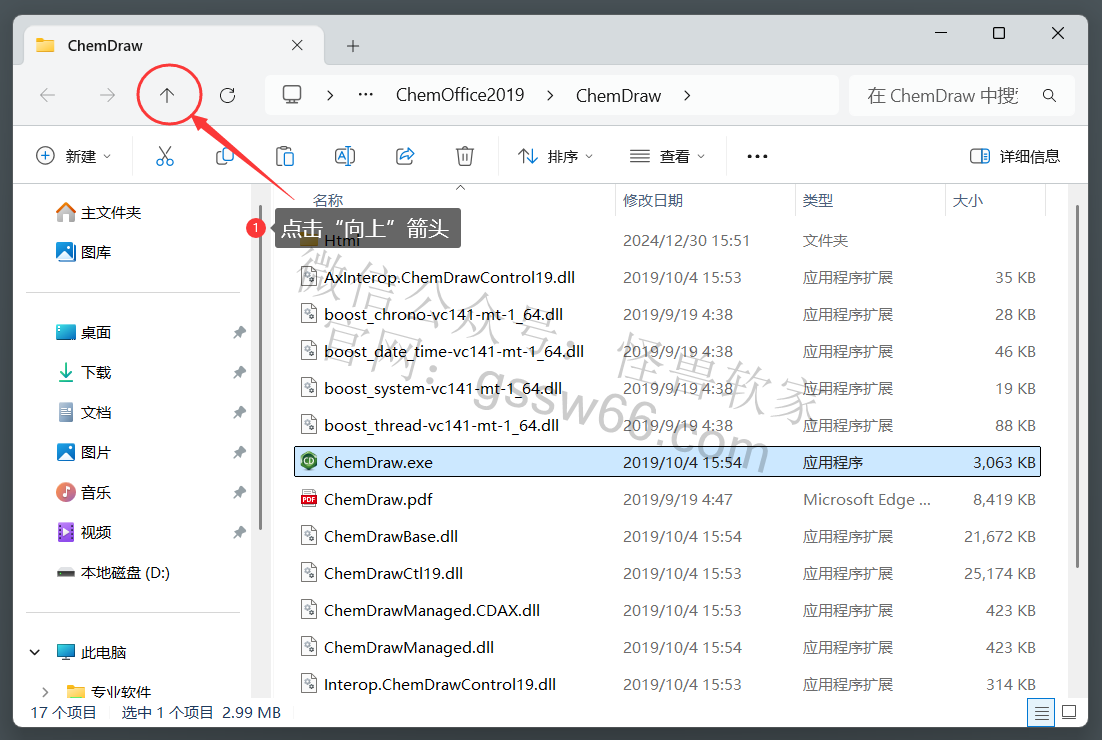Go back with the left arrow
This screenshot has width=1102, height=740.
point(48,96)
